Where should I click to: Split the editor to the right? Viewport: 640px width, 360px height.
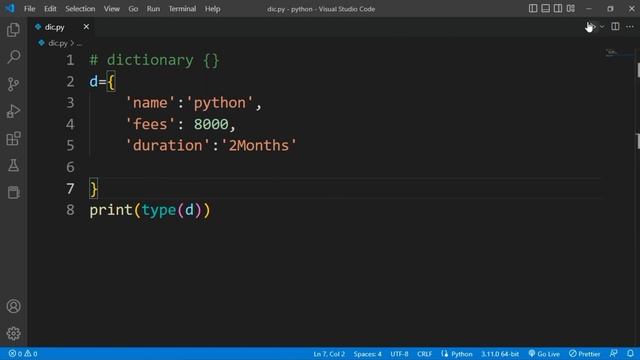[615, 27]
